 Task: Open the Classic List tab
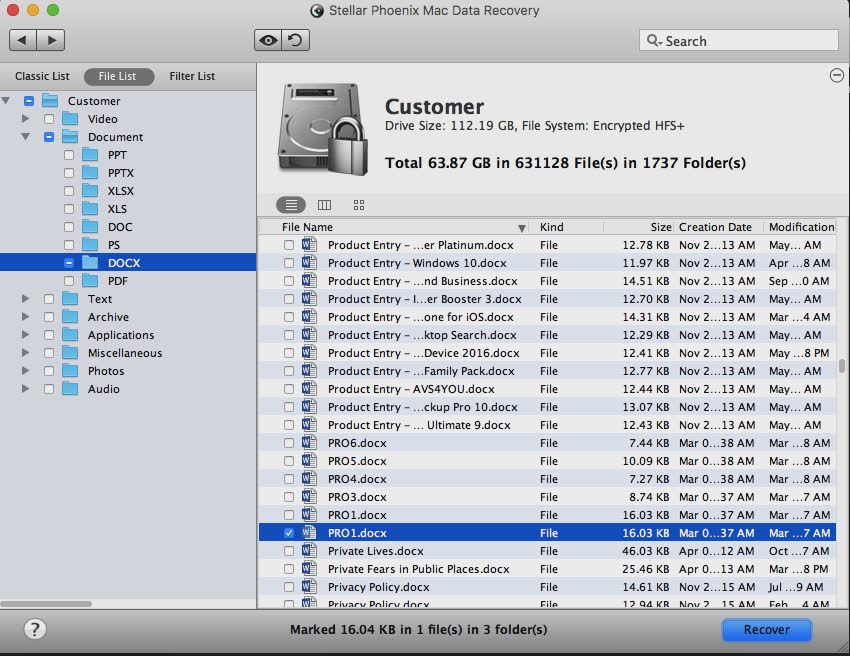pyautogui.click(x=42, y=76)
